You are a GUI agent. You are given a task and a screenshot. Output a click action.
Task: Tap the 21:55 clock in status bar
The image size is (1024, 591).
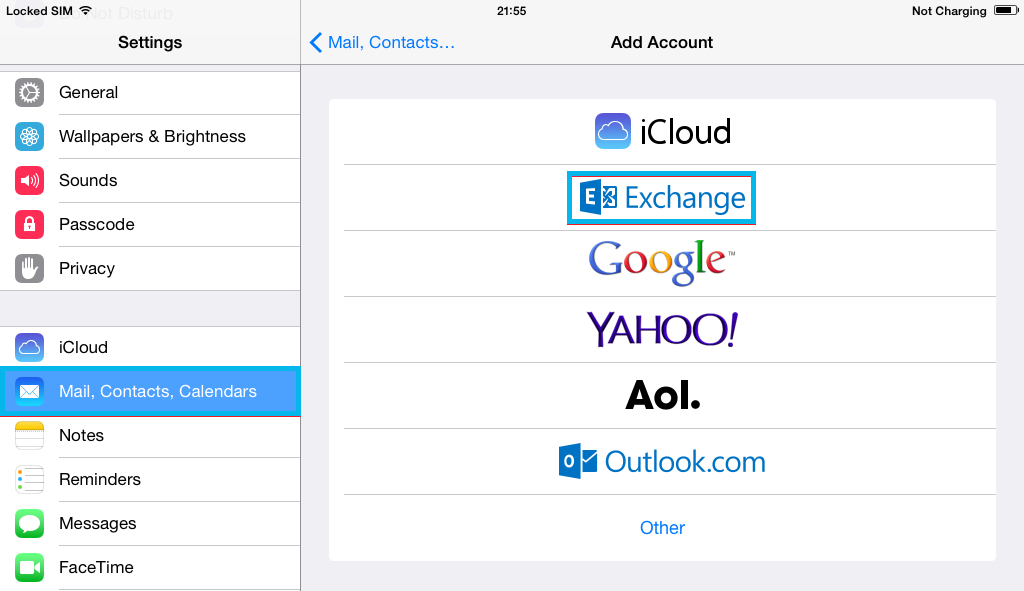point(511,10)
